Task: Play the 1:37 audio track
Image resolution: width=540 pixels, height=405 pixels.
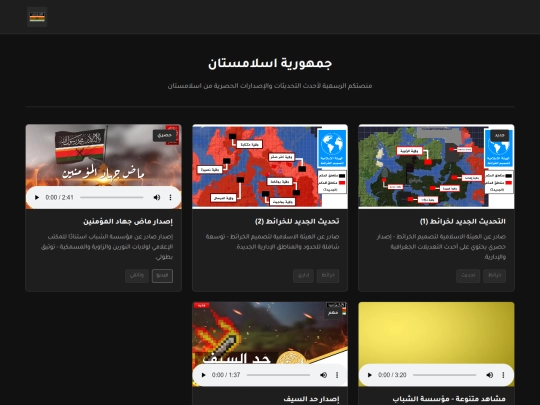Action: (203, 375)
